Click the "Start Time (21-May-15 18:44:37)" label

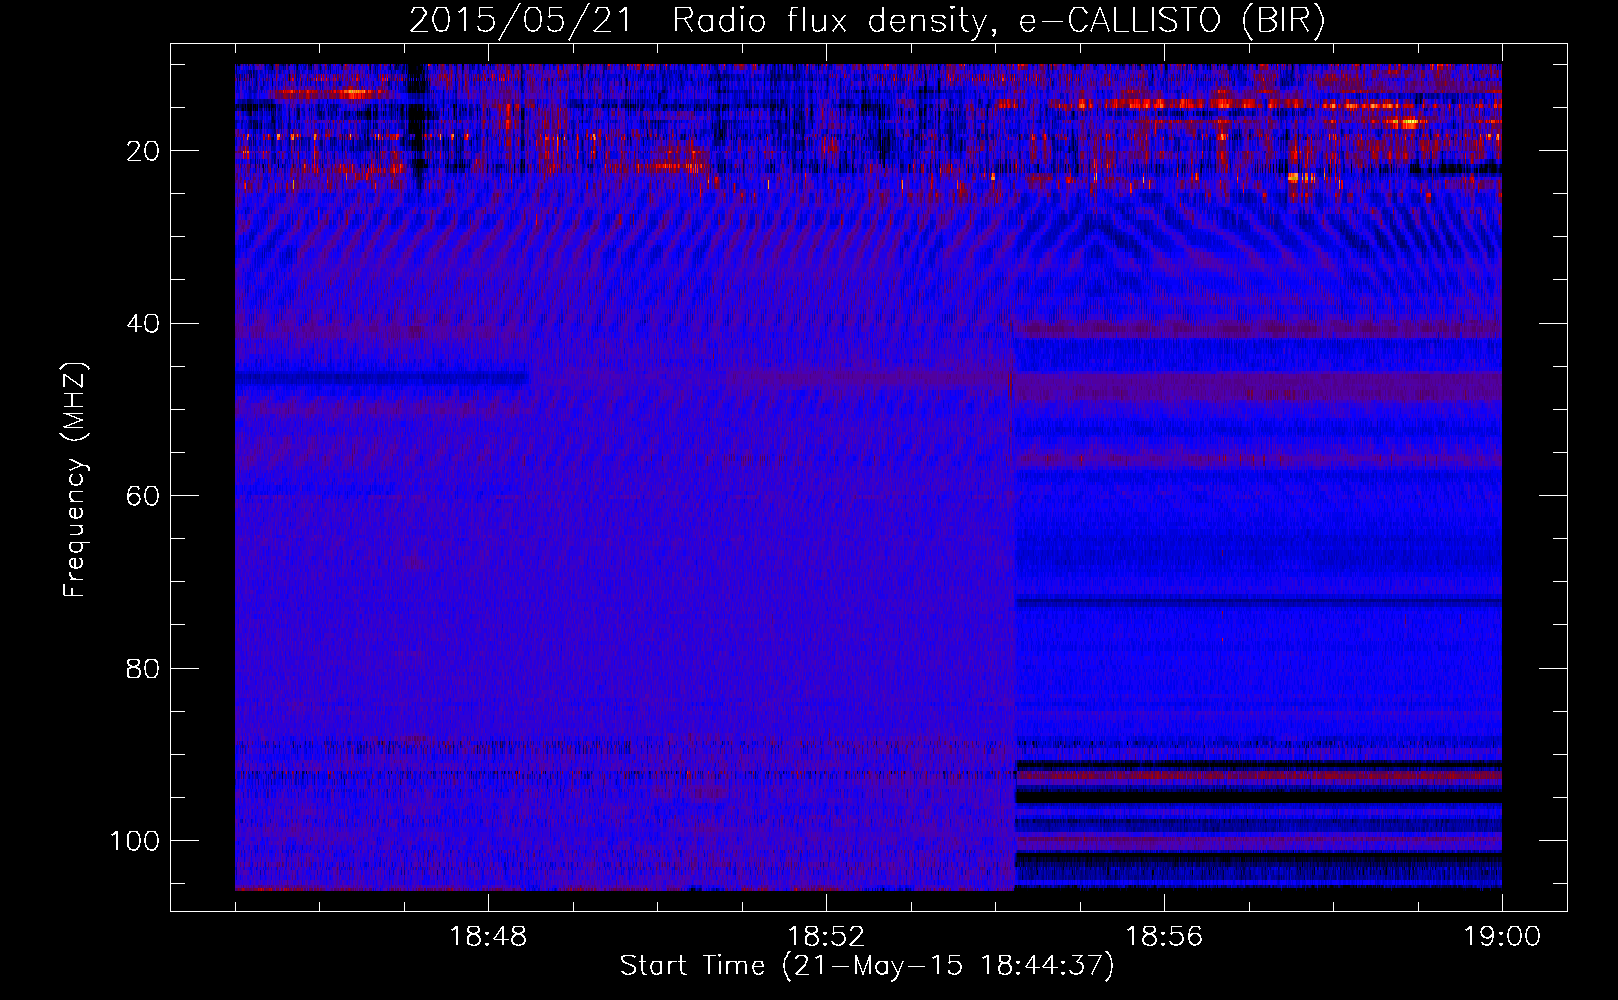[x=867, y=966]
